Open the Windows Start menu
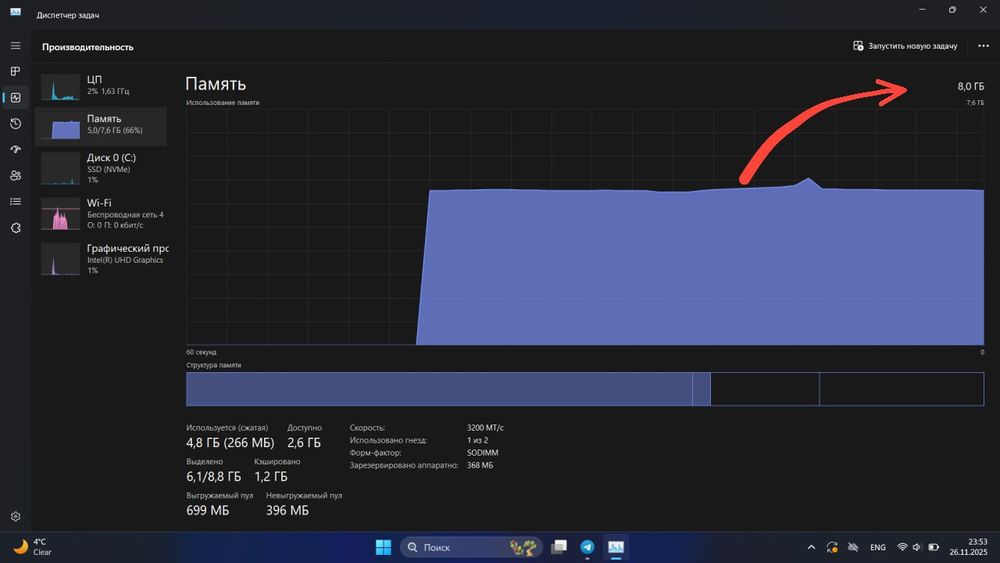This screenshot has width=1000, height=563. click(x=383, y=547)
